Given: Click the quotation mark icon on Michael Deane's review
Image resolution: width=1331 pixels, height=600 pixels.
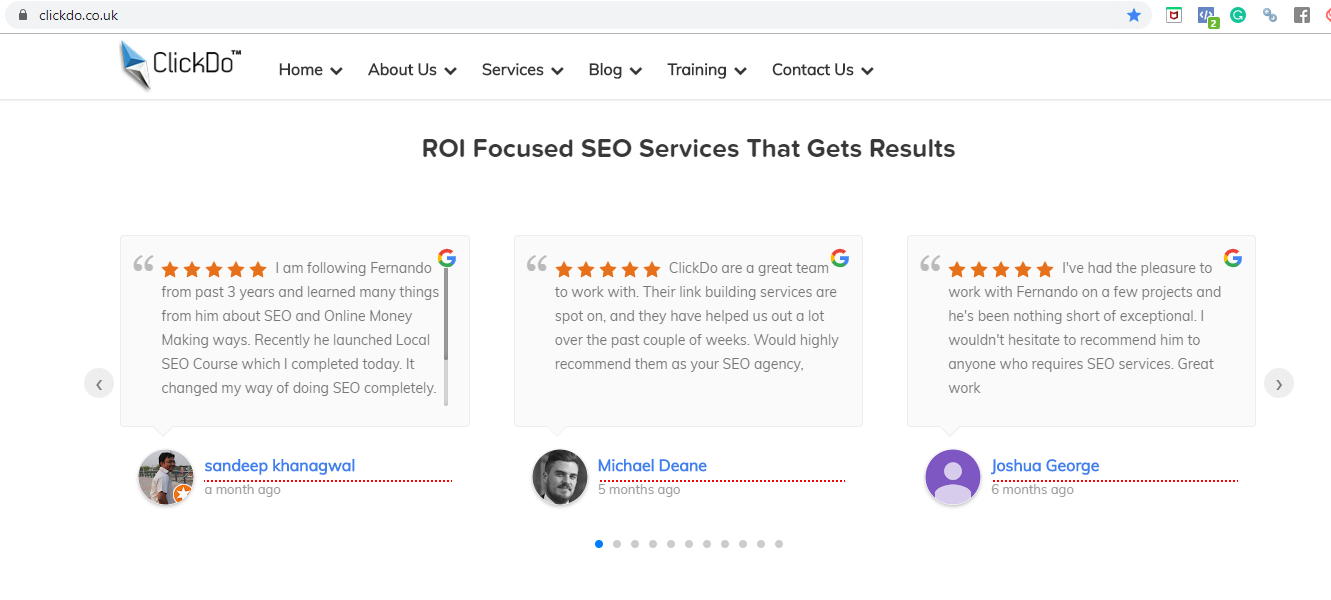Looking at the screenshot, I should point(537,264).
